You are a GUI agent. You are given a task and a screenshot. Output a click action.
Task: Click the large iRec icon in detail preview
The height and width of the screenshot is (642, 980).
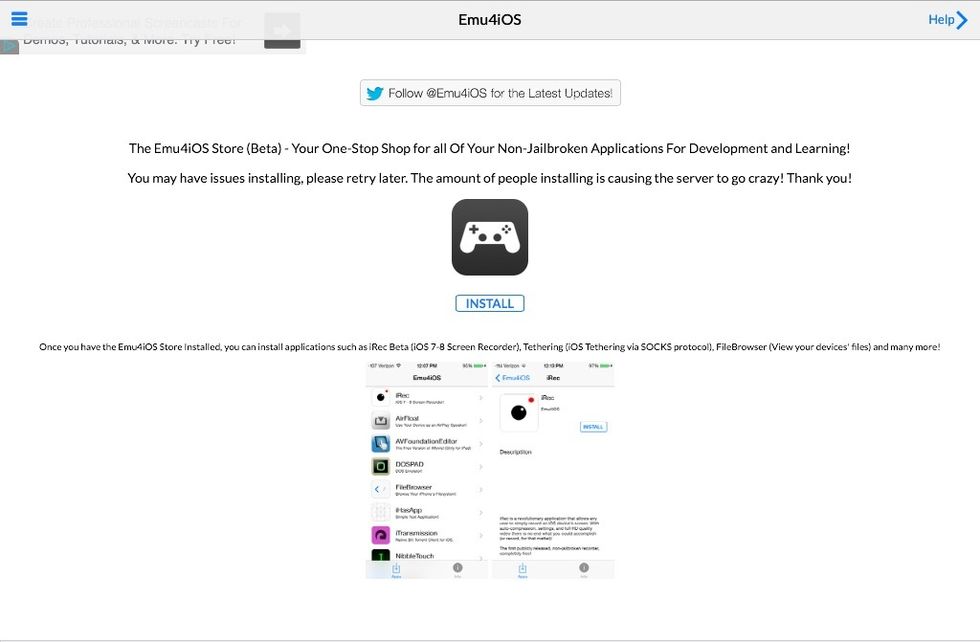(x=519, y=413)
